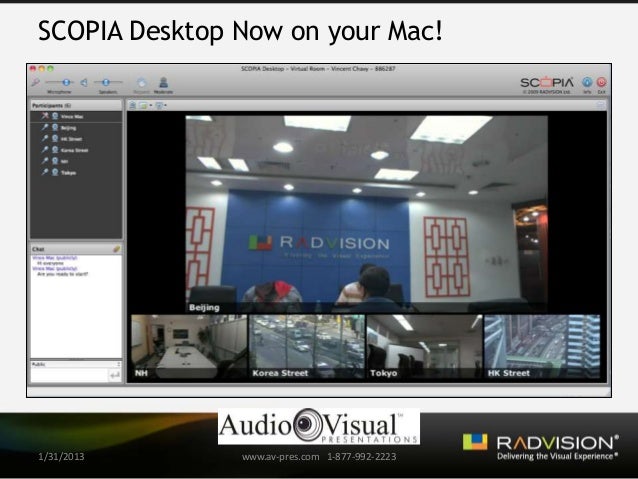Click the Participants (6) panel header
Image resolution: width=638 pixels, height=479 pixels.
[x=76, y=105]
